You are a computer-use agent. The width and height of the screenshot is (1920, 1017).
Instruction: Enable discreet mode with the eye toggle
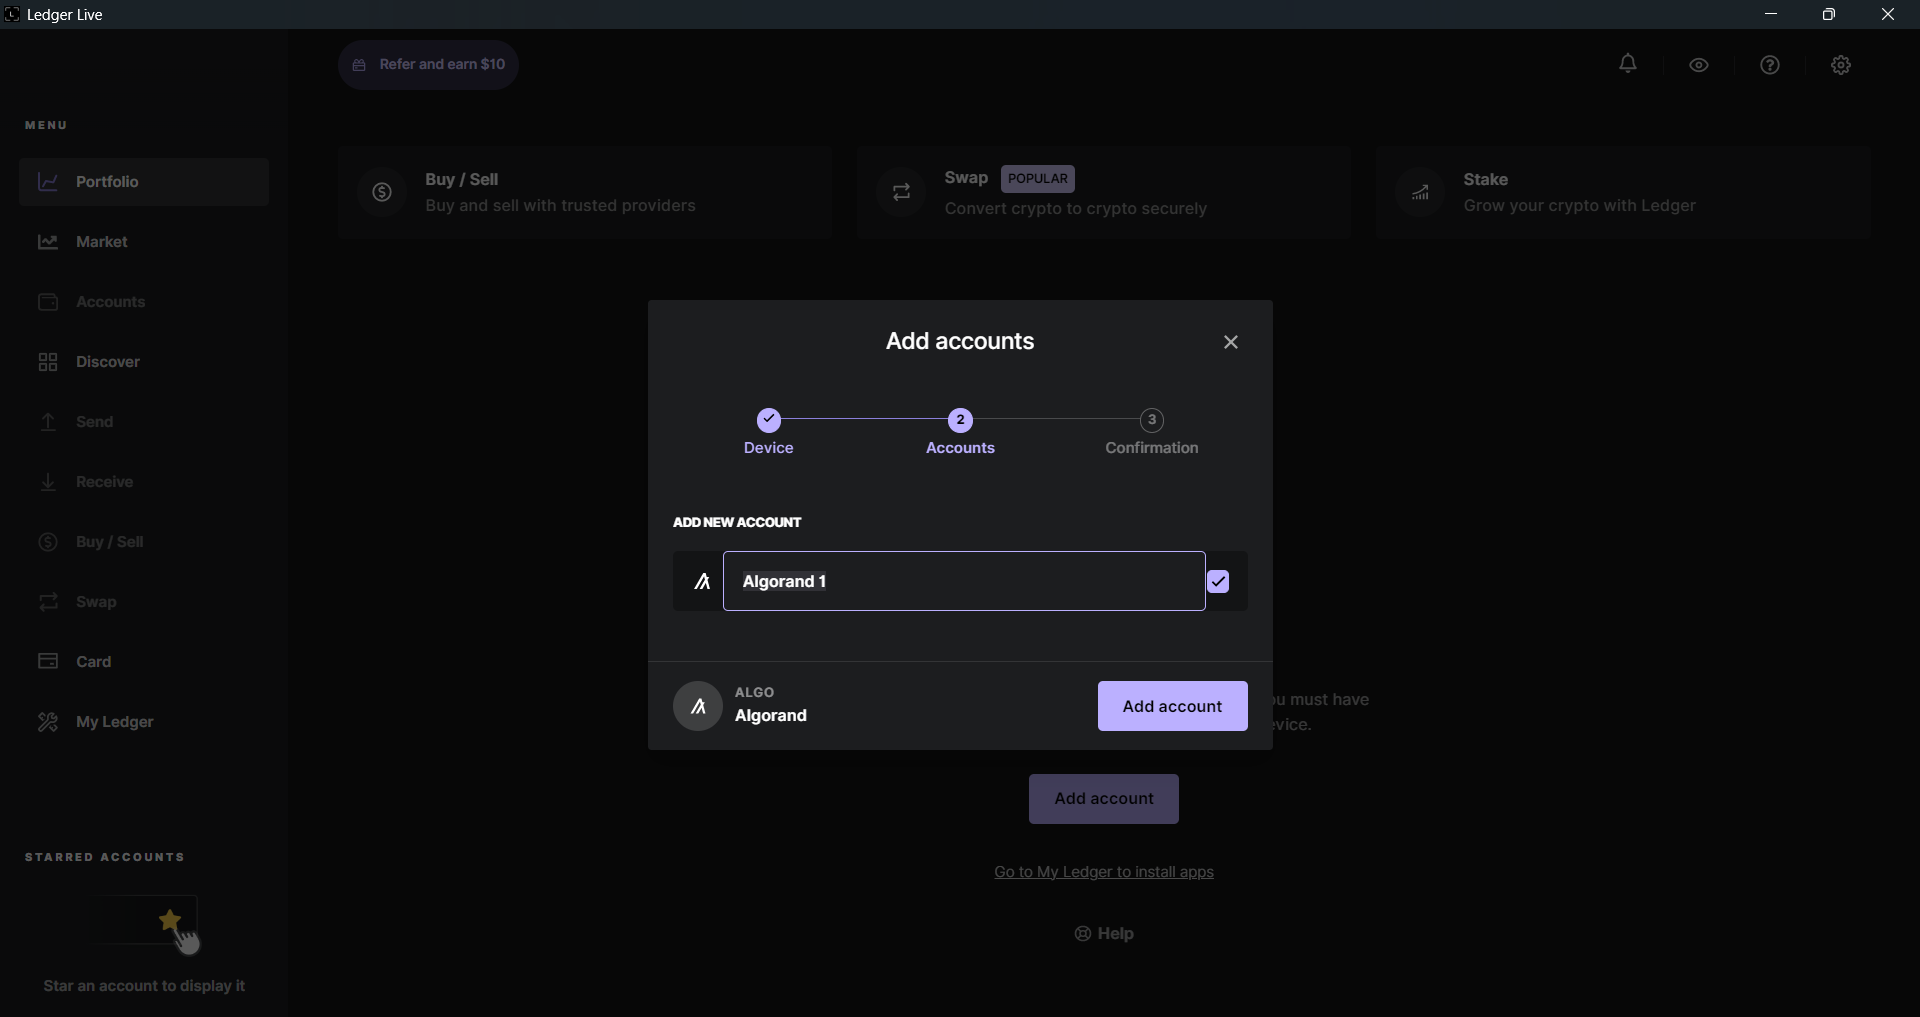coord(1699,64)
